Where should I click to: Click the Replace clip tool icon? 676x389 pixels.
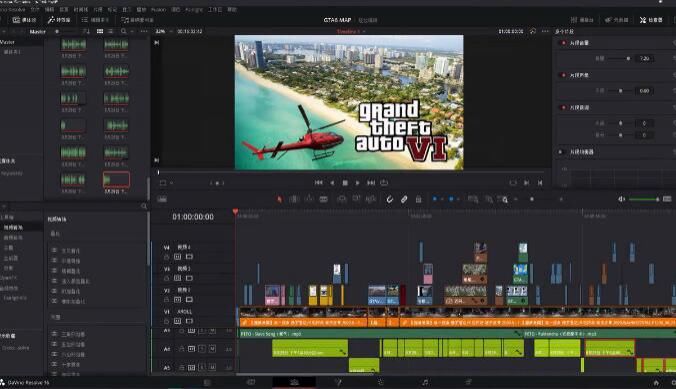click(371, 199)
